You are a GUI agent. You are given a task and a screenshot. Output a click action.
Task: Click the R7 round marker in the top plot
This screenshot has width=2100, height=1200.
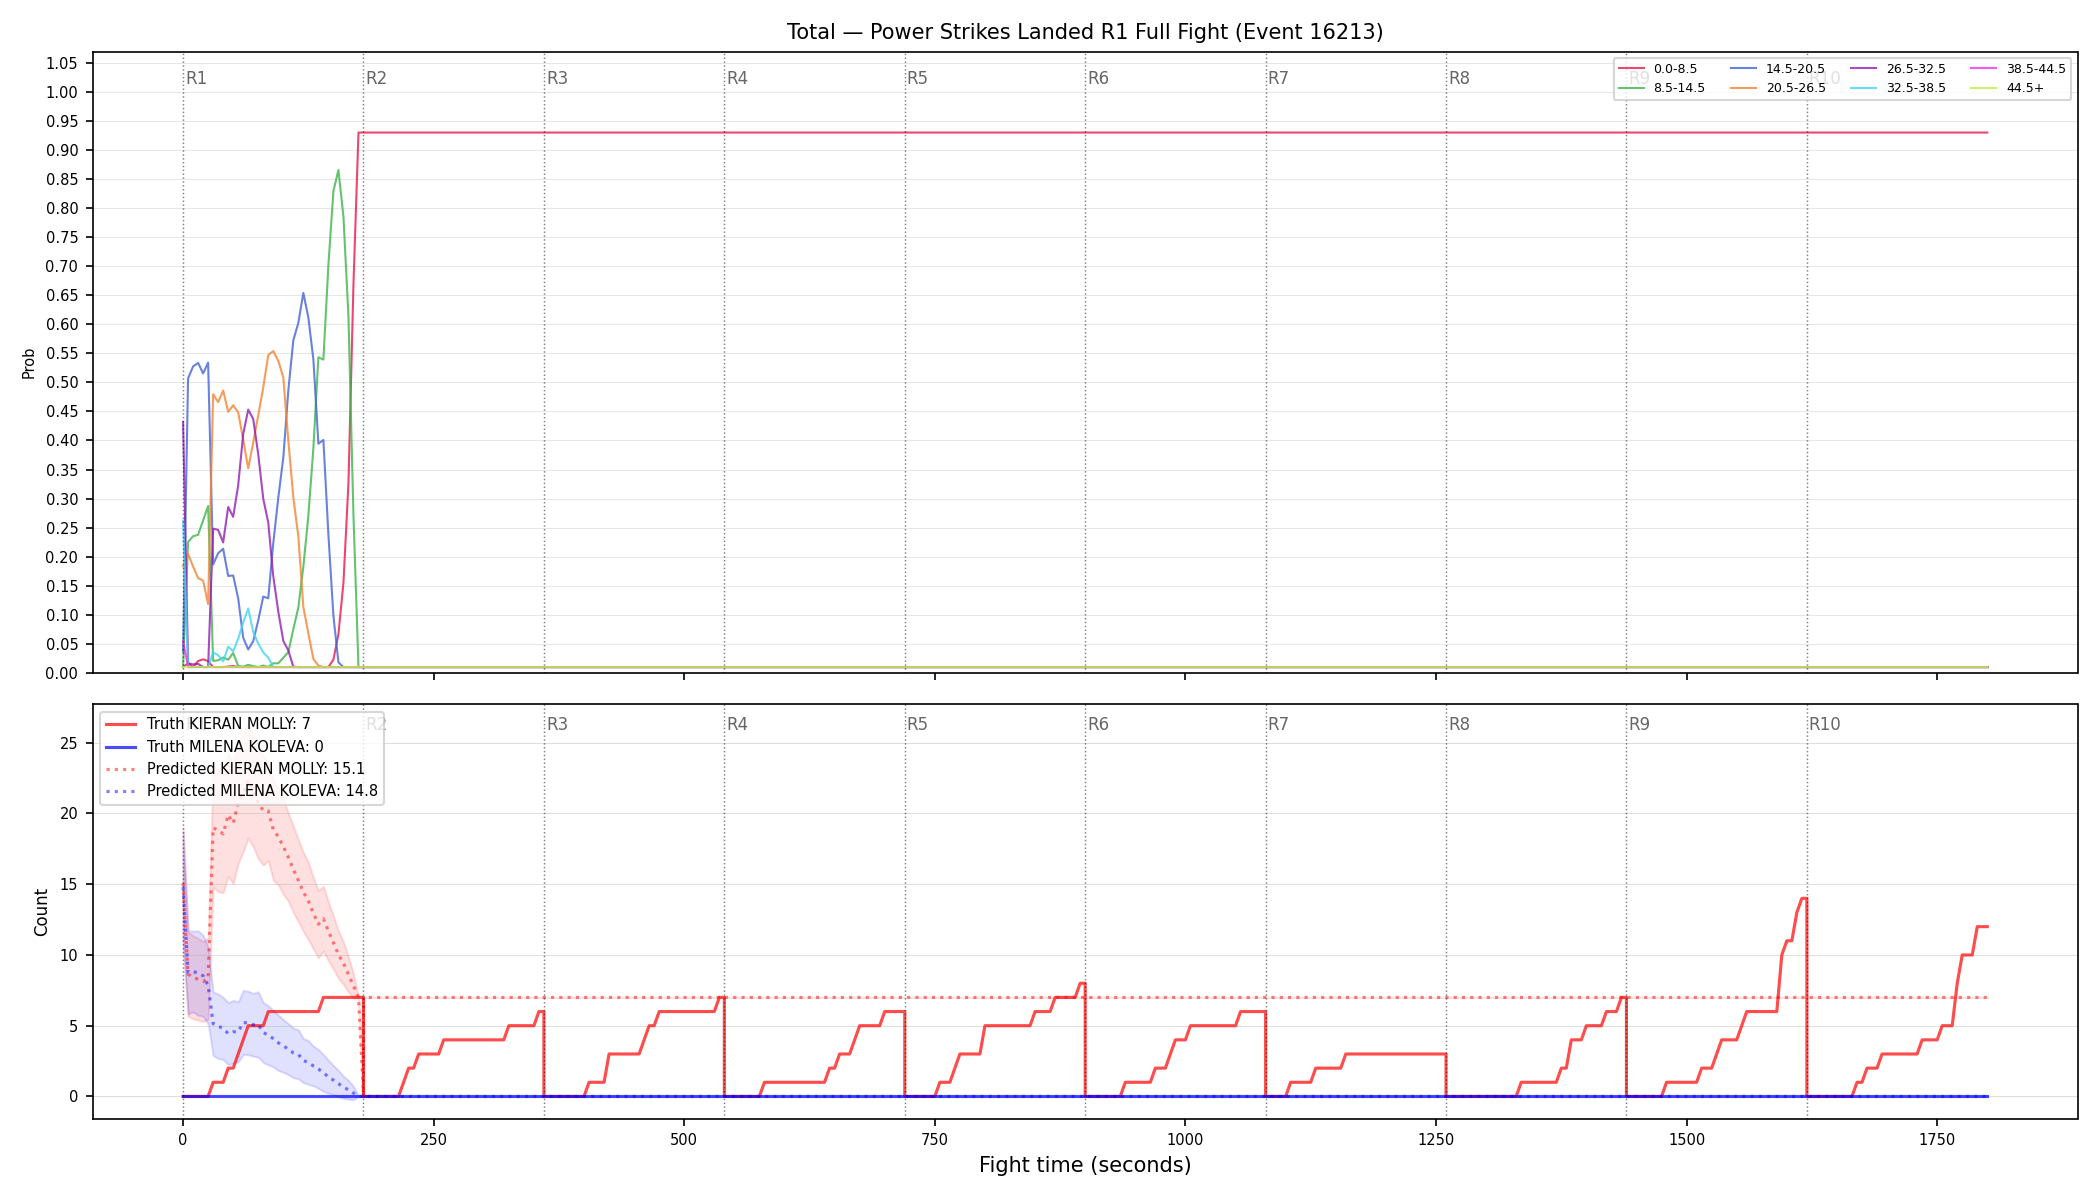tap(1278, 78)
